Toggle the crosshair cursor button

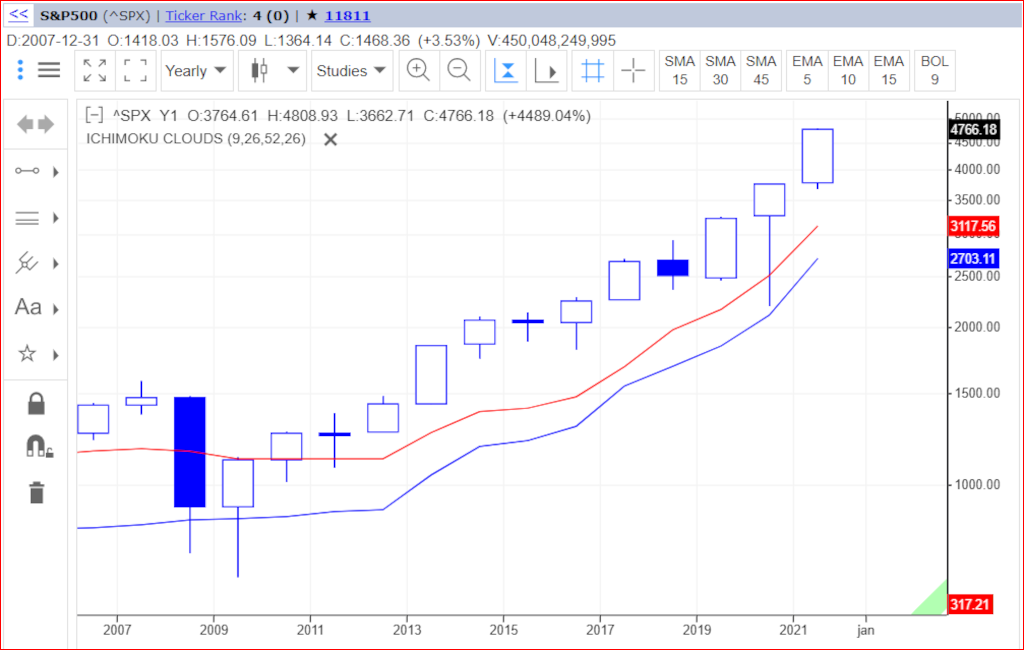coord(633,71)
